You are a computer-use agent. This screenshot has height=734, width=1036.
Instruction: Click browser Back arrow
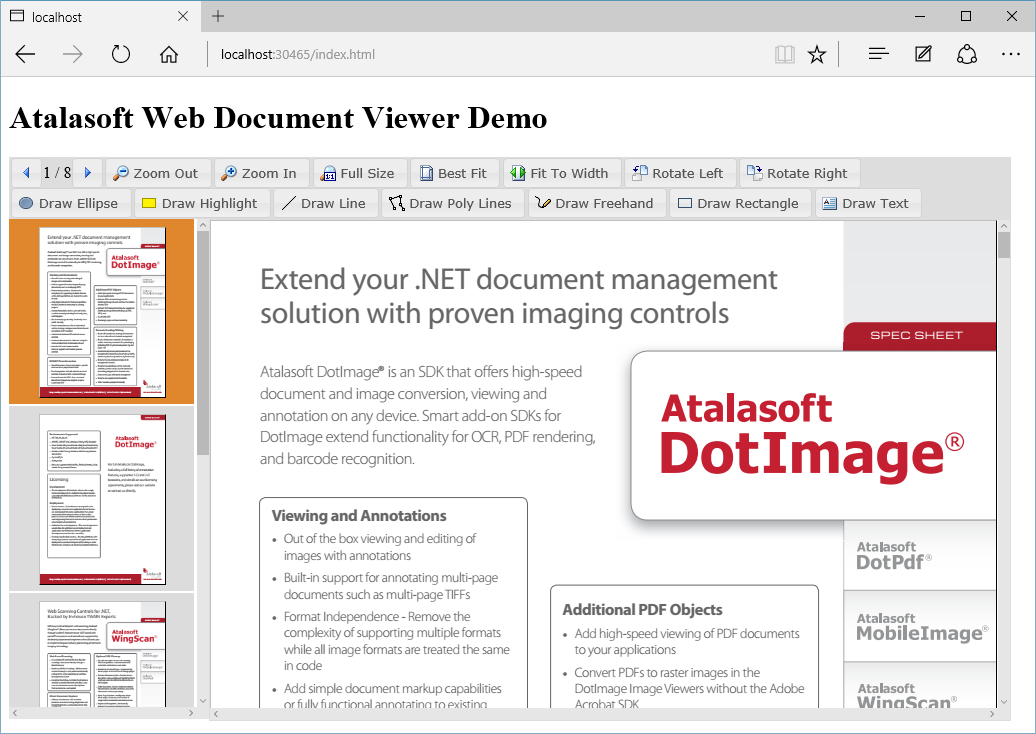[25, 54]
